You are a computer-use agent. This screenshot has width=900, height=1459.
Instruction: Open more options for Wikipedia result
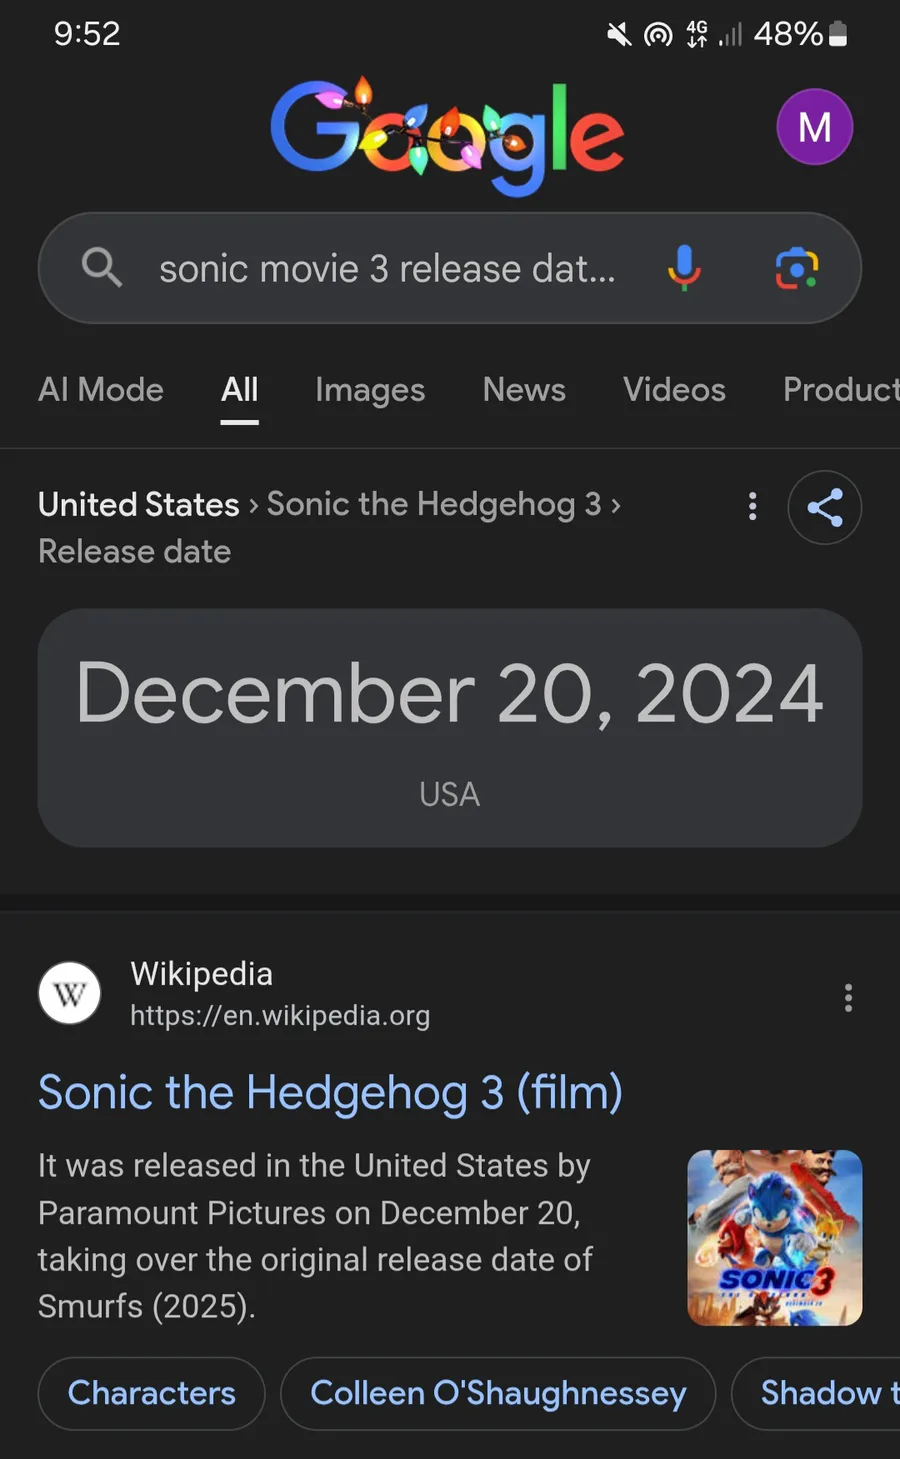848,997
